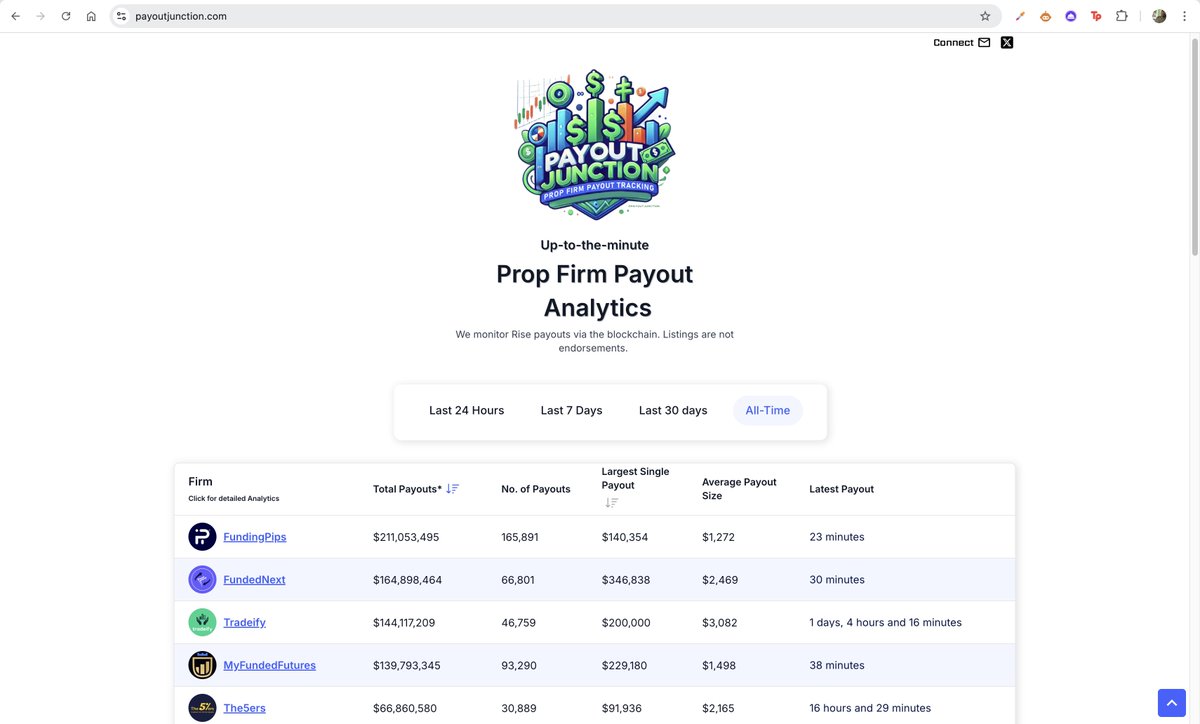This screenshot has width=1200, height=724.
Task: Click the Connect label at top
Action: [x=953, y=43]
